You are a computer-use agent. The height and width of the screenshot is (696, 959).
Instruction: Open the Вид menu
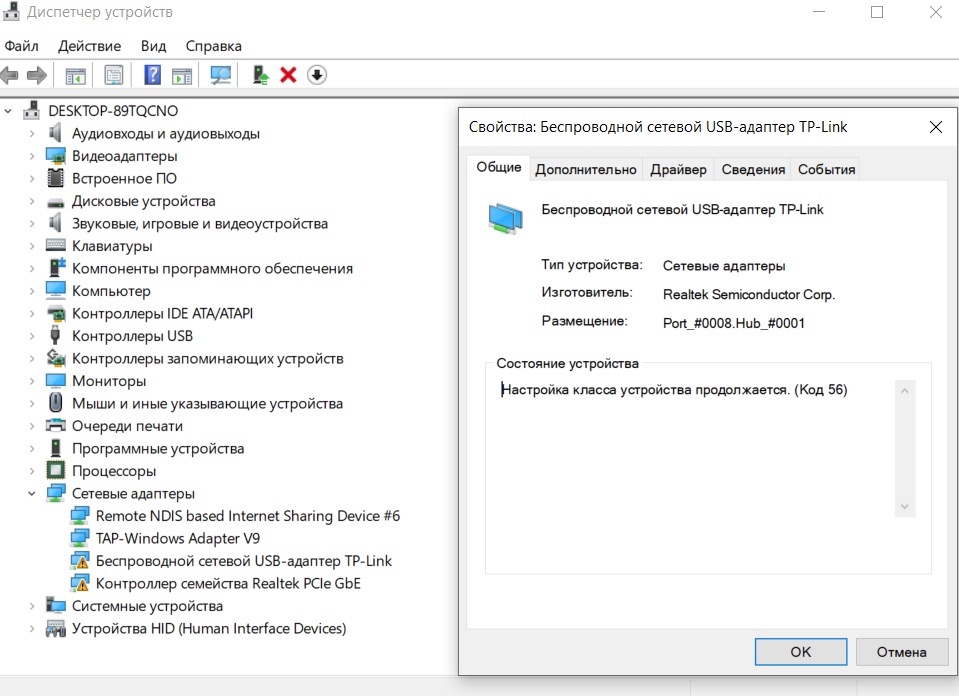154,46
